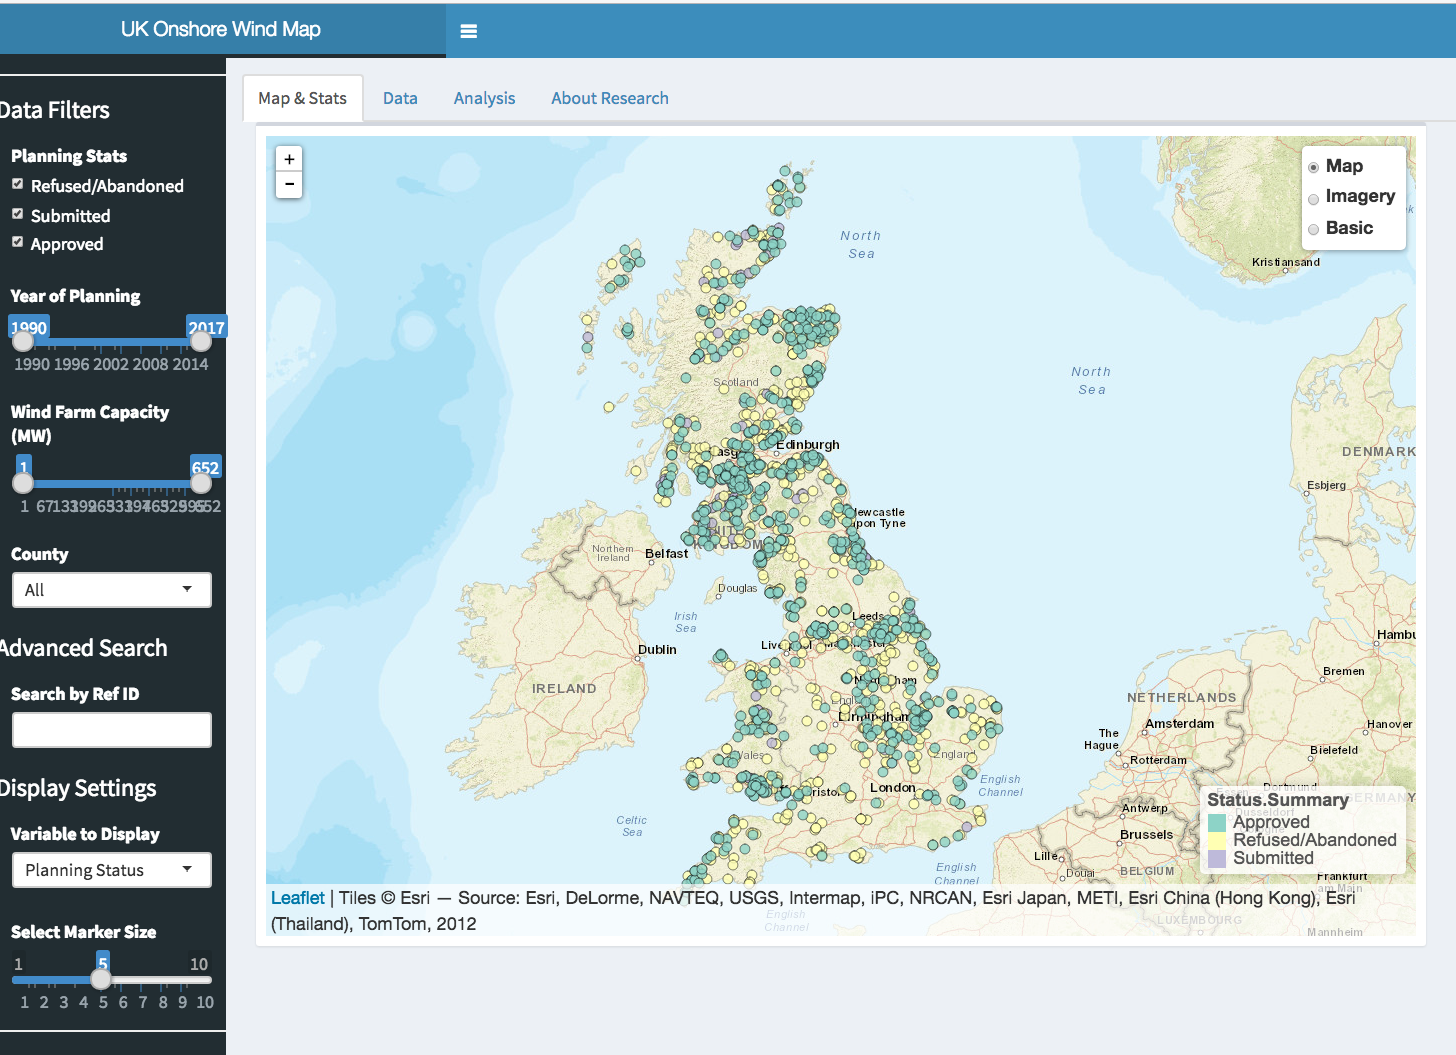Disable the Approved checkbox
Screen dimensions: 1456x1055
pyautogui.click(x=17, y=242)
